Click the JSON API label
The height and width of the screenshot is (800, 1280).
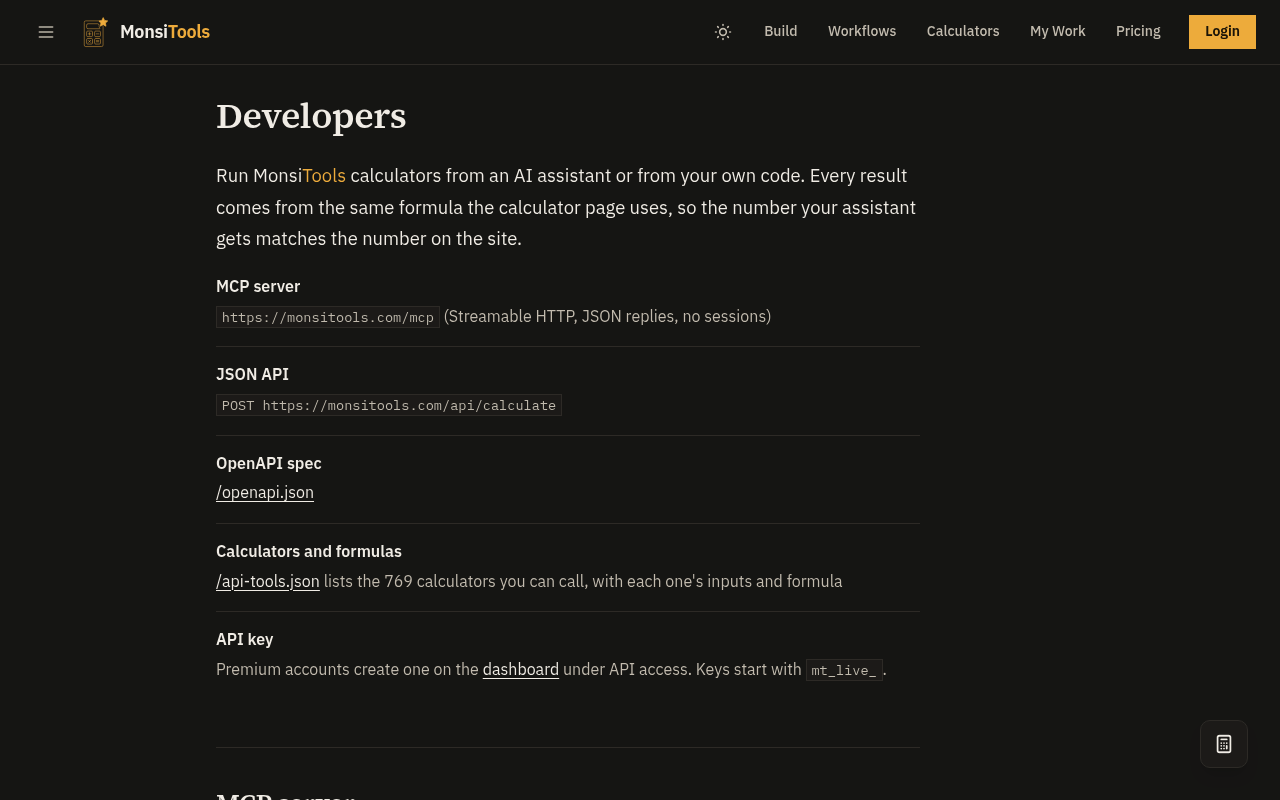pos(252,374)
